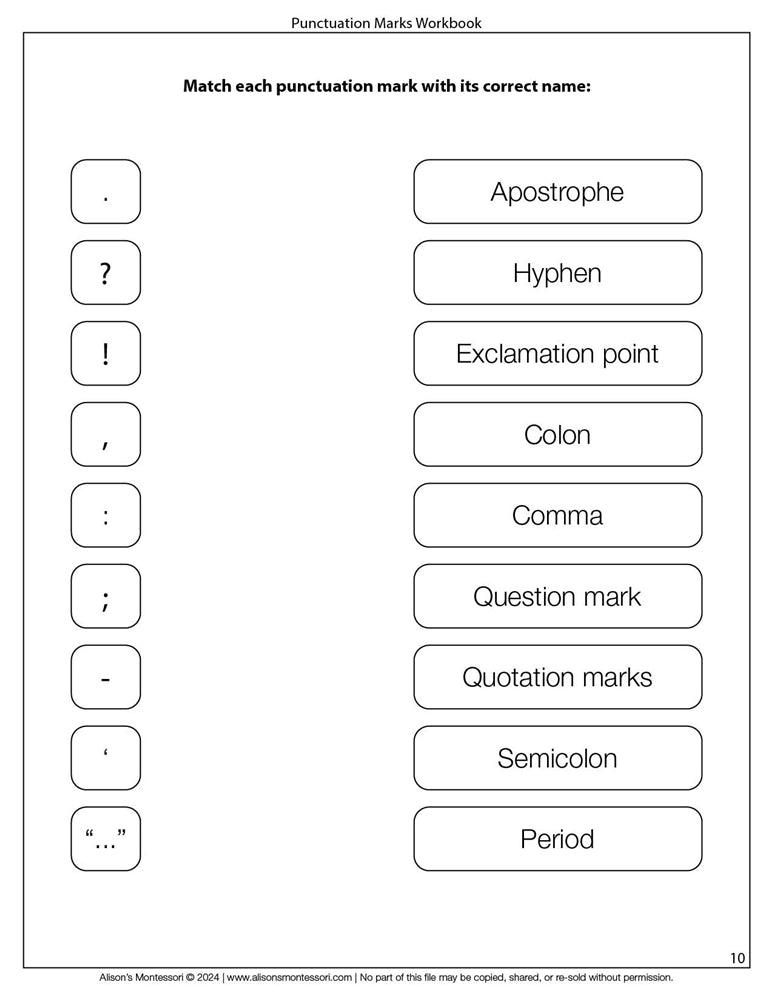Click the colon symbol box

tap(105, 516)
